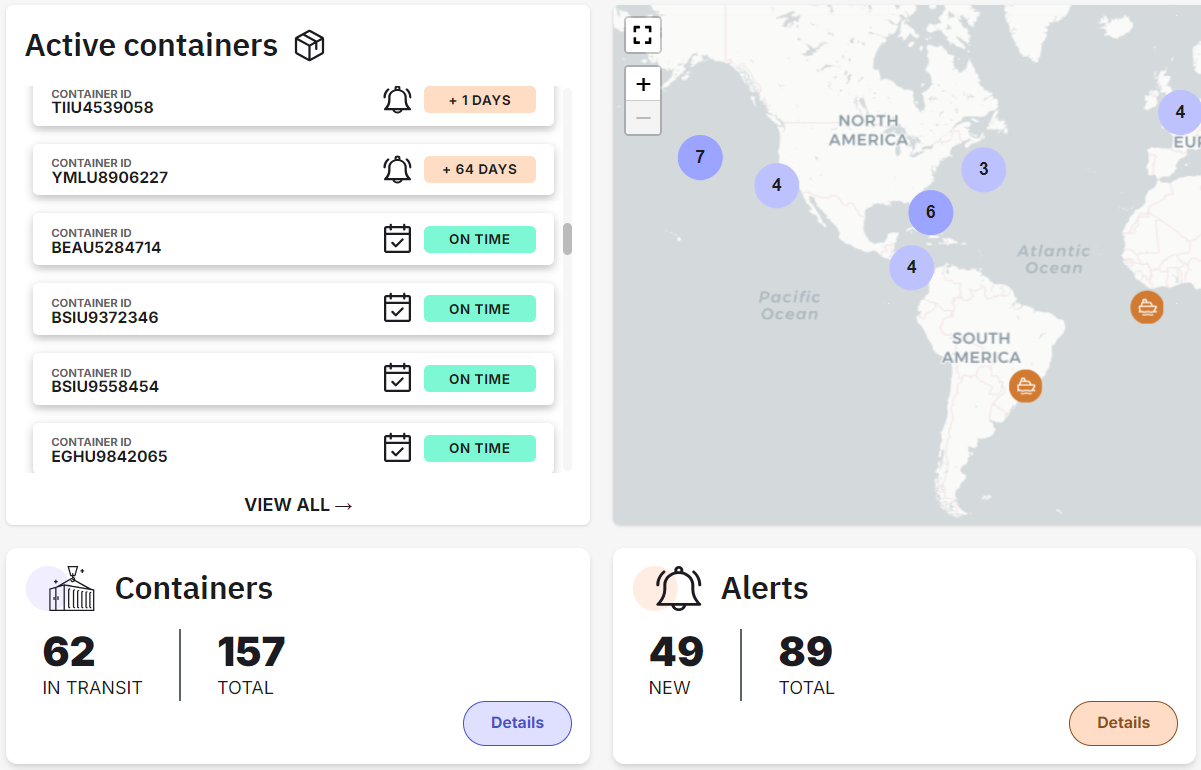
Task: Click the + 64 DAYS delay badge
Action: click(x=480, y=169)
